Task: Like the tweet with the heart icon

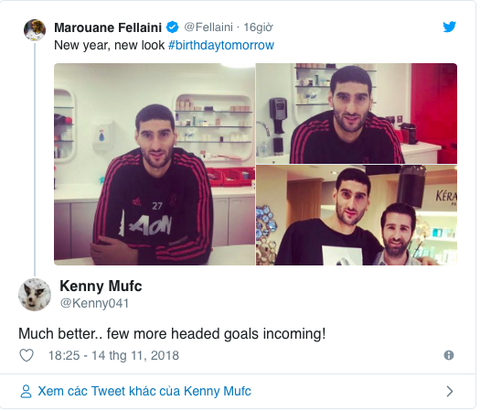Action: 26,355
